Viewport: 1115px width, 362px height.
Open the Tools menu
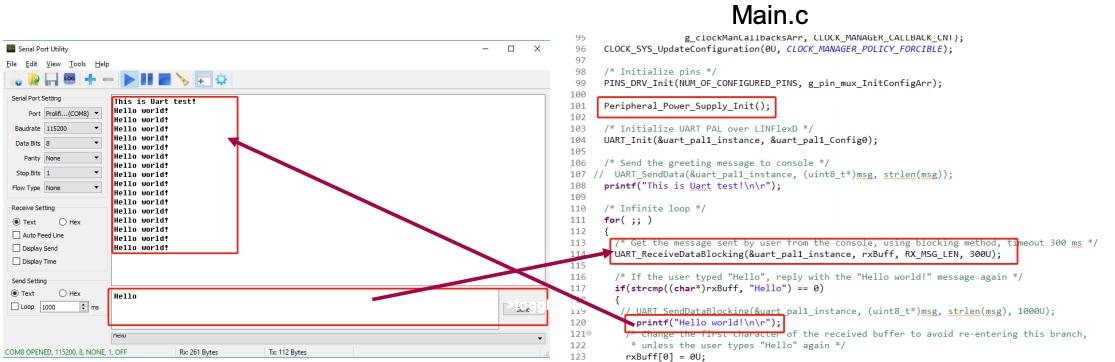77,64
